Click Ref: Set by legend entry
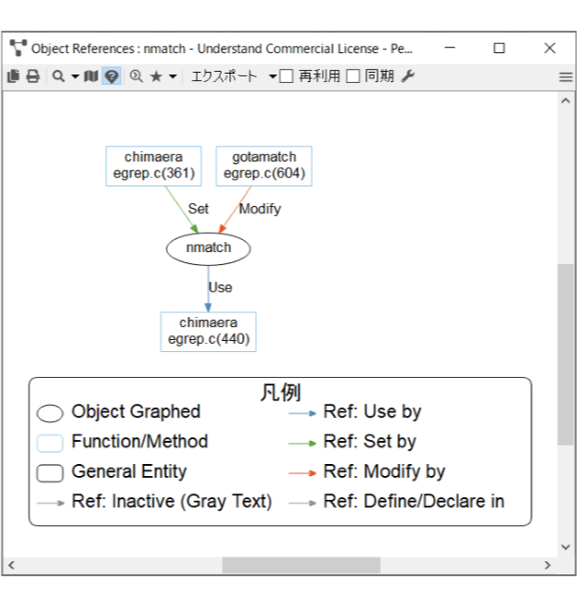 [352, 442]
